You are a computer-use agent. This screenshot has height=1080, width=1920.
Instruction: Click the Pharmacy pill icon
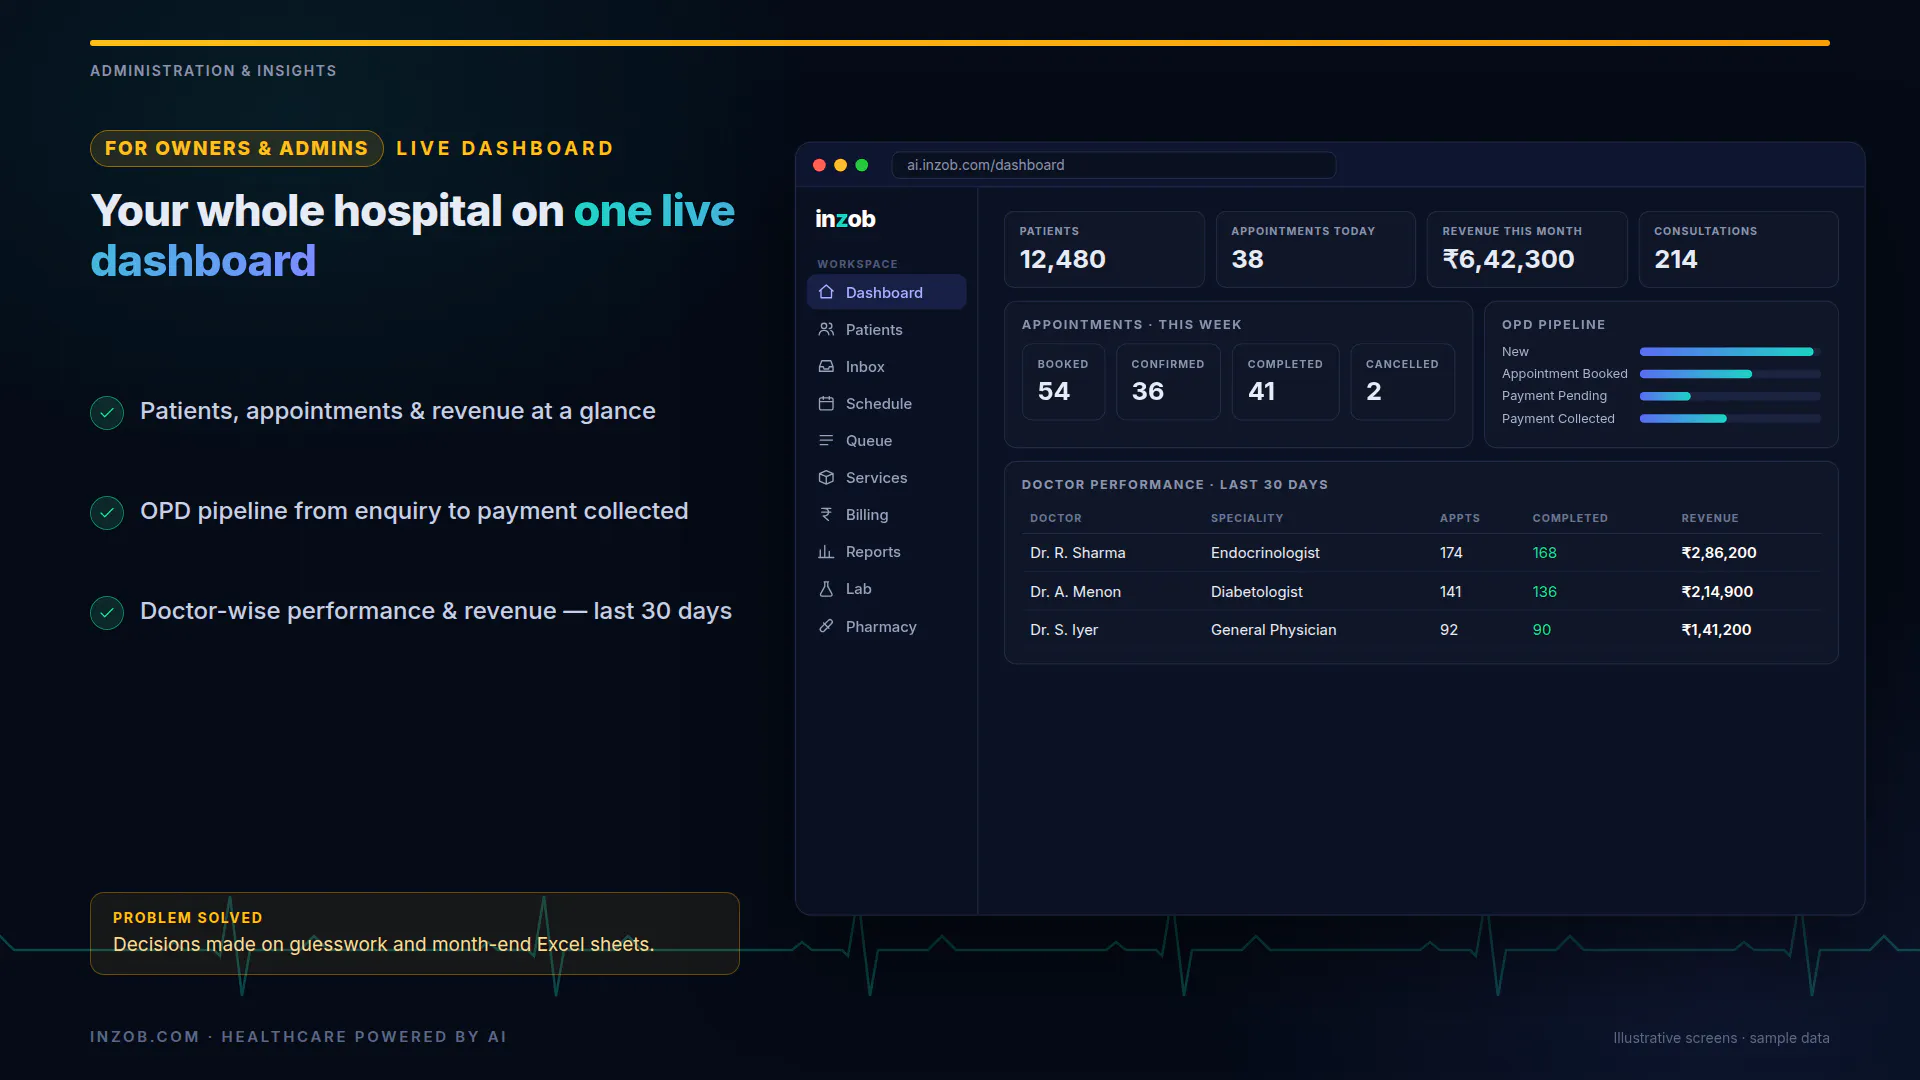coord(826,626)
